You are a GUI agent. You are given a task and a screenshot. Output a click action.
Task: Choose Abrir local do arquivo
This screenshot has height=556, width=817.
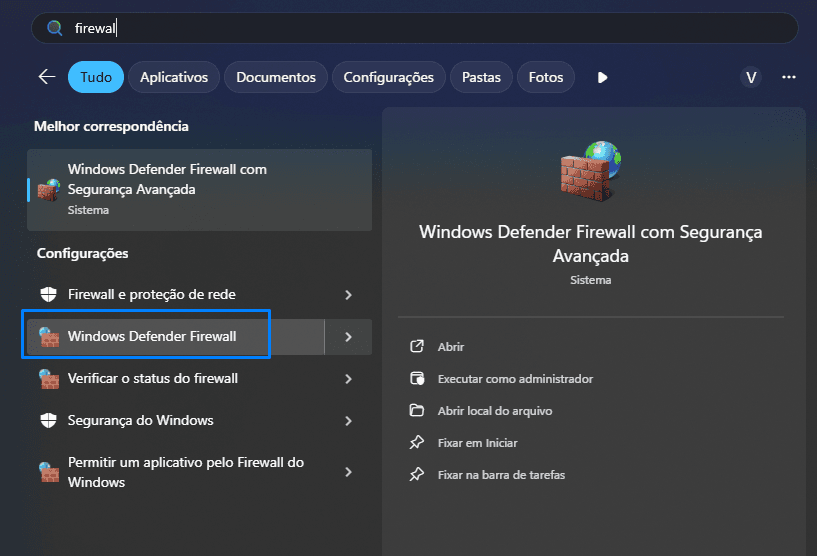click(495, 411)
